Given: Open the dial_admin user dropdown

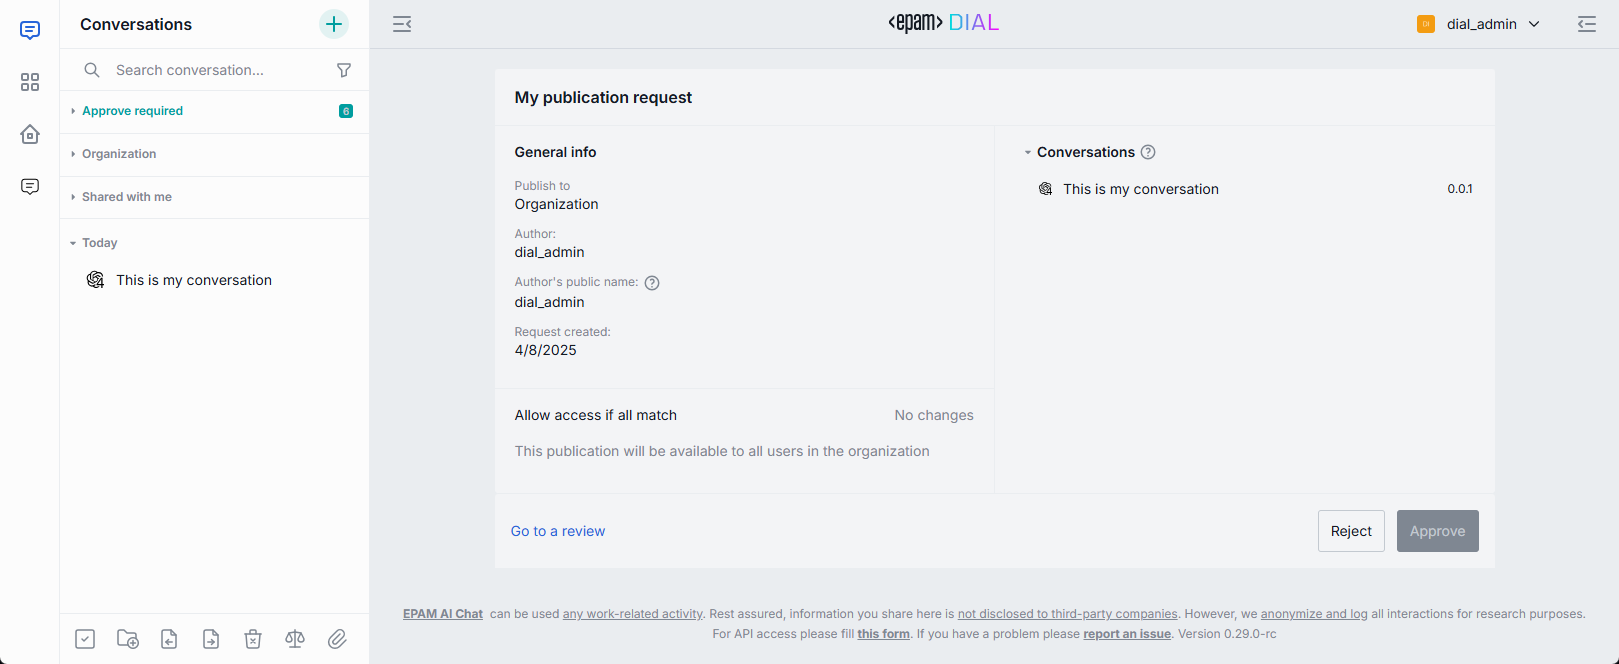Looking at the screenshot, I should click(1478, 24).
